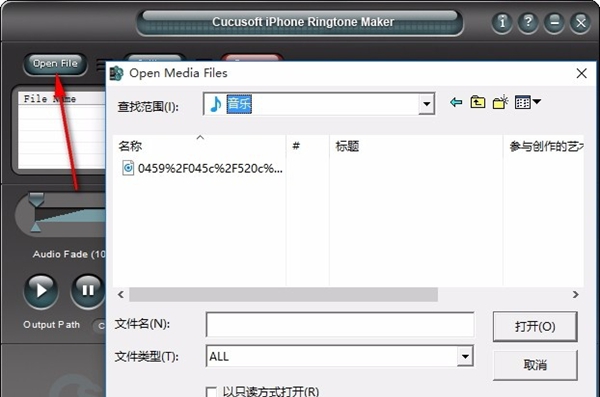
Task: Click the horizontal scrollbar thumb
Action: 284,294
